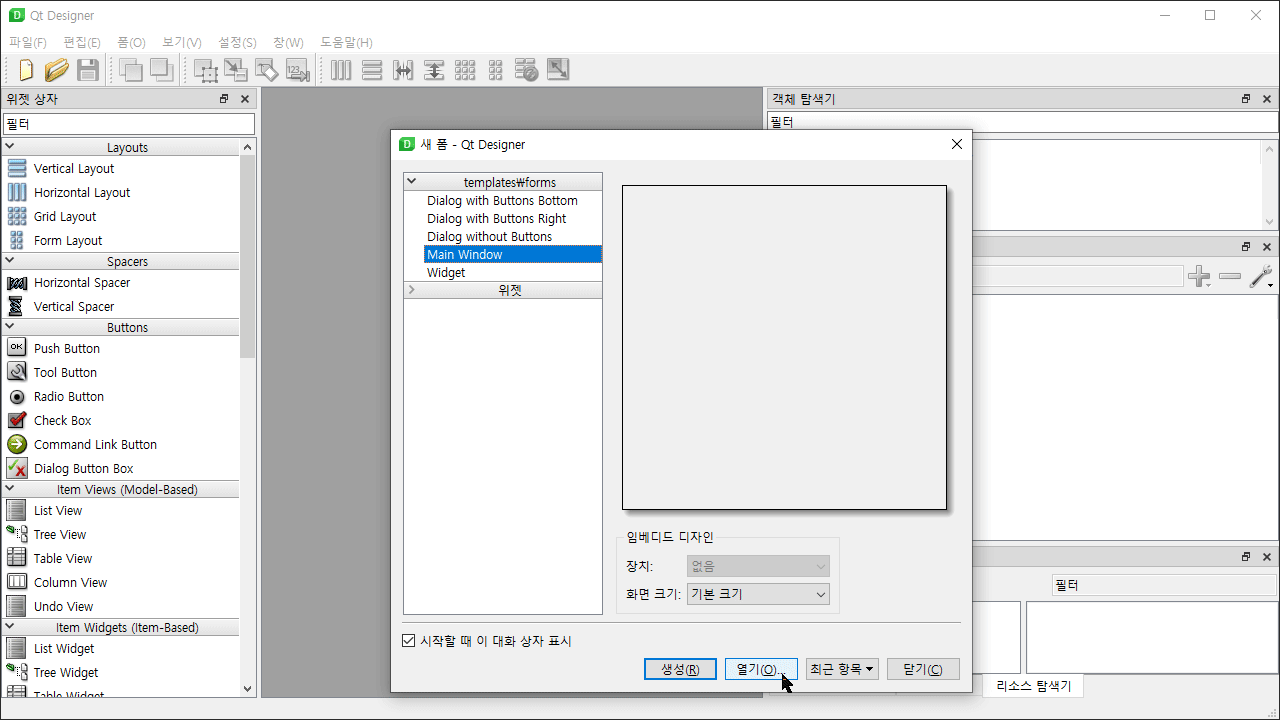The height and width of the screenshot is (720, 1280).
Task: Click the New form toolbar icon
Action: pos(26,70)
